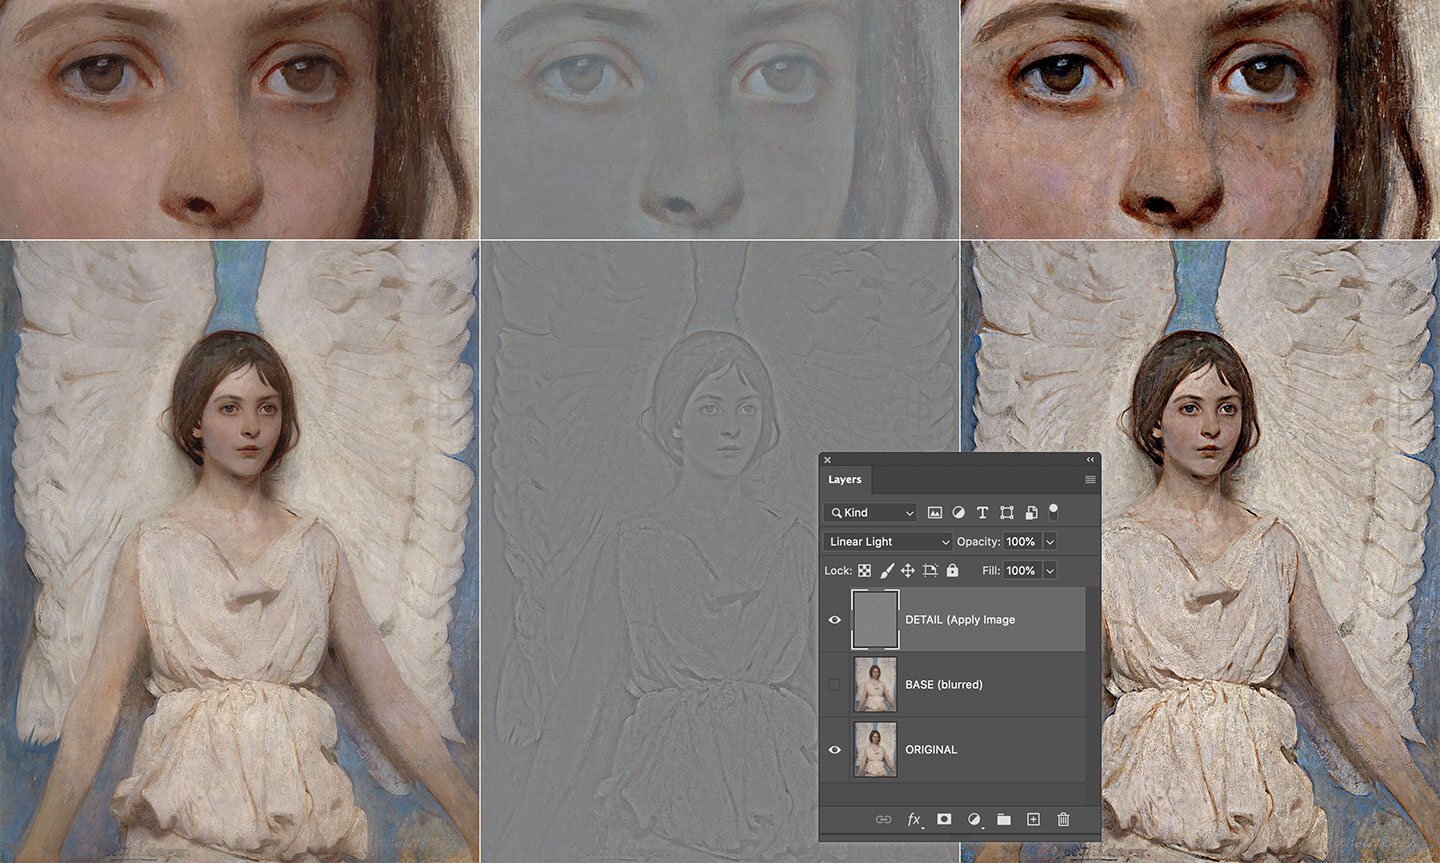Image resolution: width=1440 pixels, height=863 pixels.
Task: Filter layers for smart objects
Action: point(1031,512)
